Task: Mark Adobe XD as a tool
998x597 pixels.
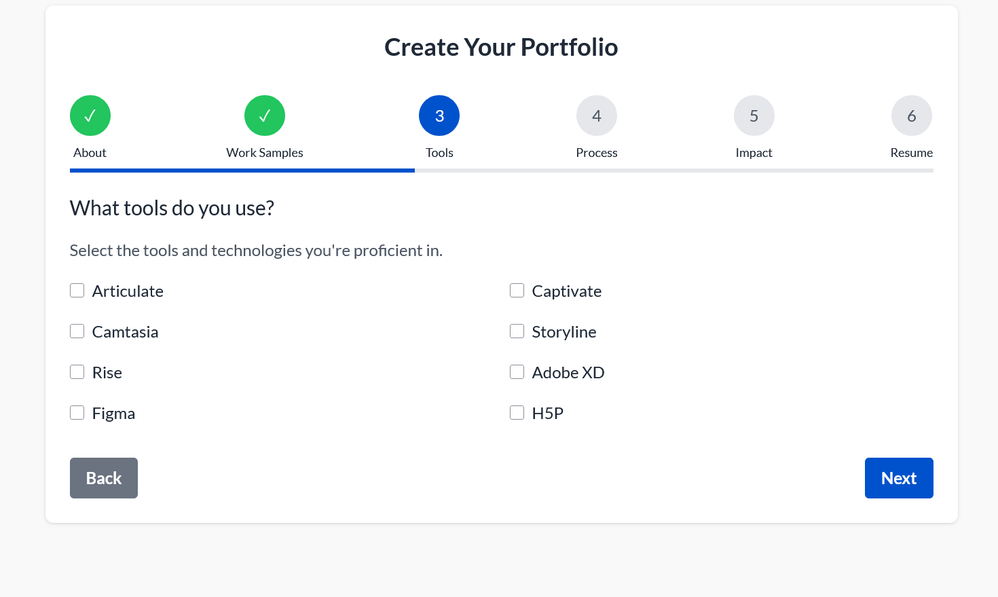Action: [517, 372]
